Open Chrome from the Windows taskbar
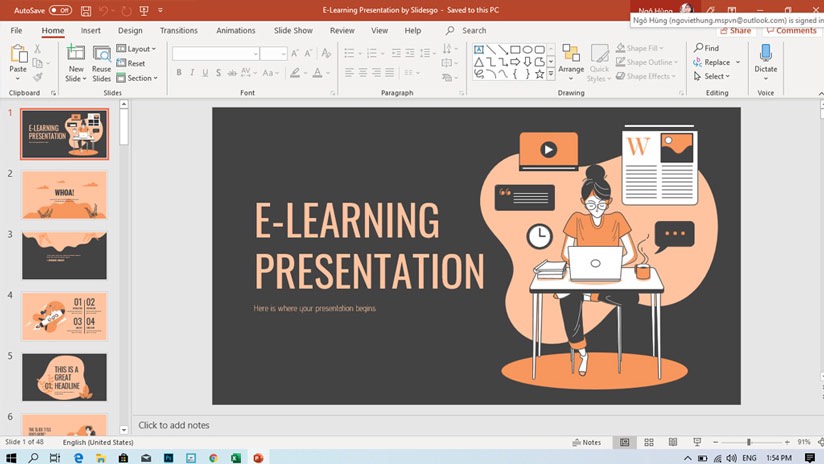This screenshot has height=464, width=824. point(213,458)
